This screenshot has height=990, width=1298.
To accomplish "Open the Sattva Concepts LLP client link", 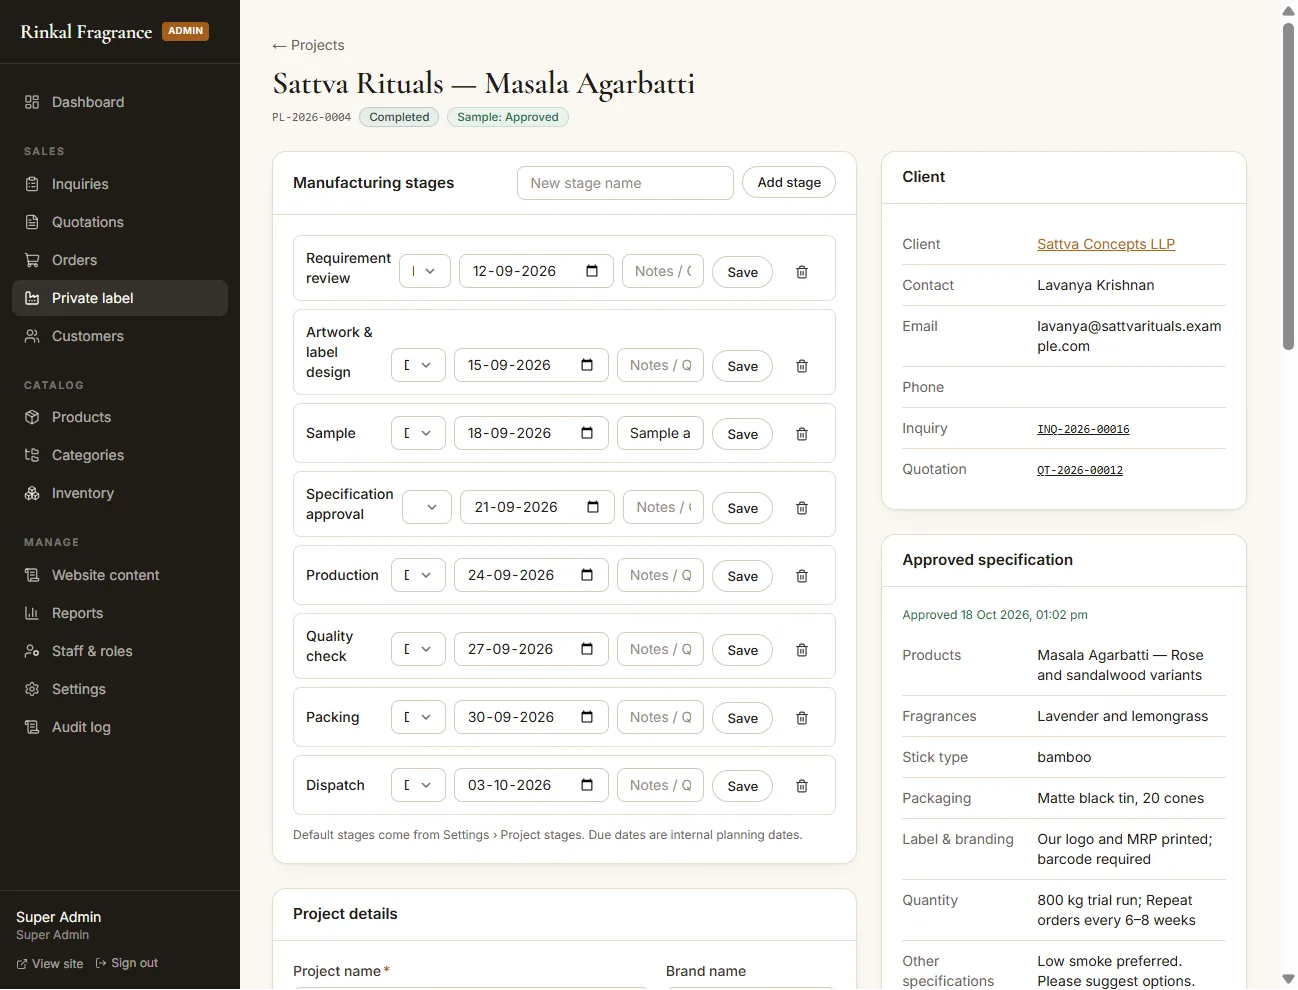I will [x=1106, y=244].
